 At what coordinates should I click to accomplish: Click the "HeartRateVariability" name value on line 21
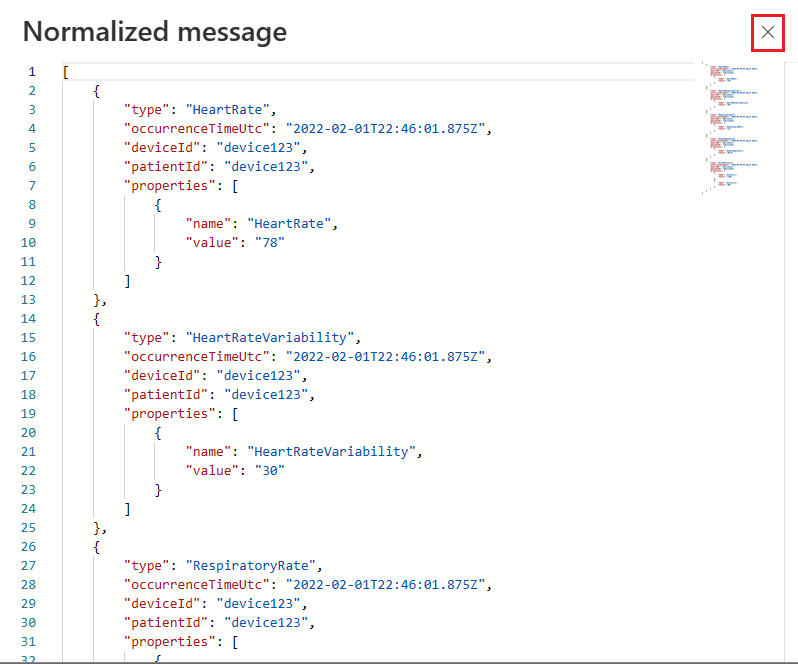335,452
